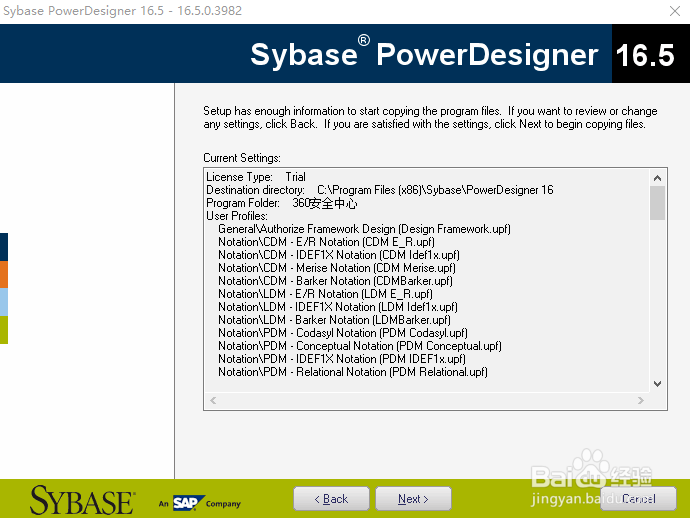690x518 pixels.
Task: Click the 'User Profiles:' line
Action: click(237, 216)
